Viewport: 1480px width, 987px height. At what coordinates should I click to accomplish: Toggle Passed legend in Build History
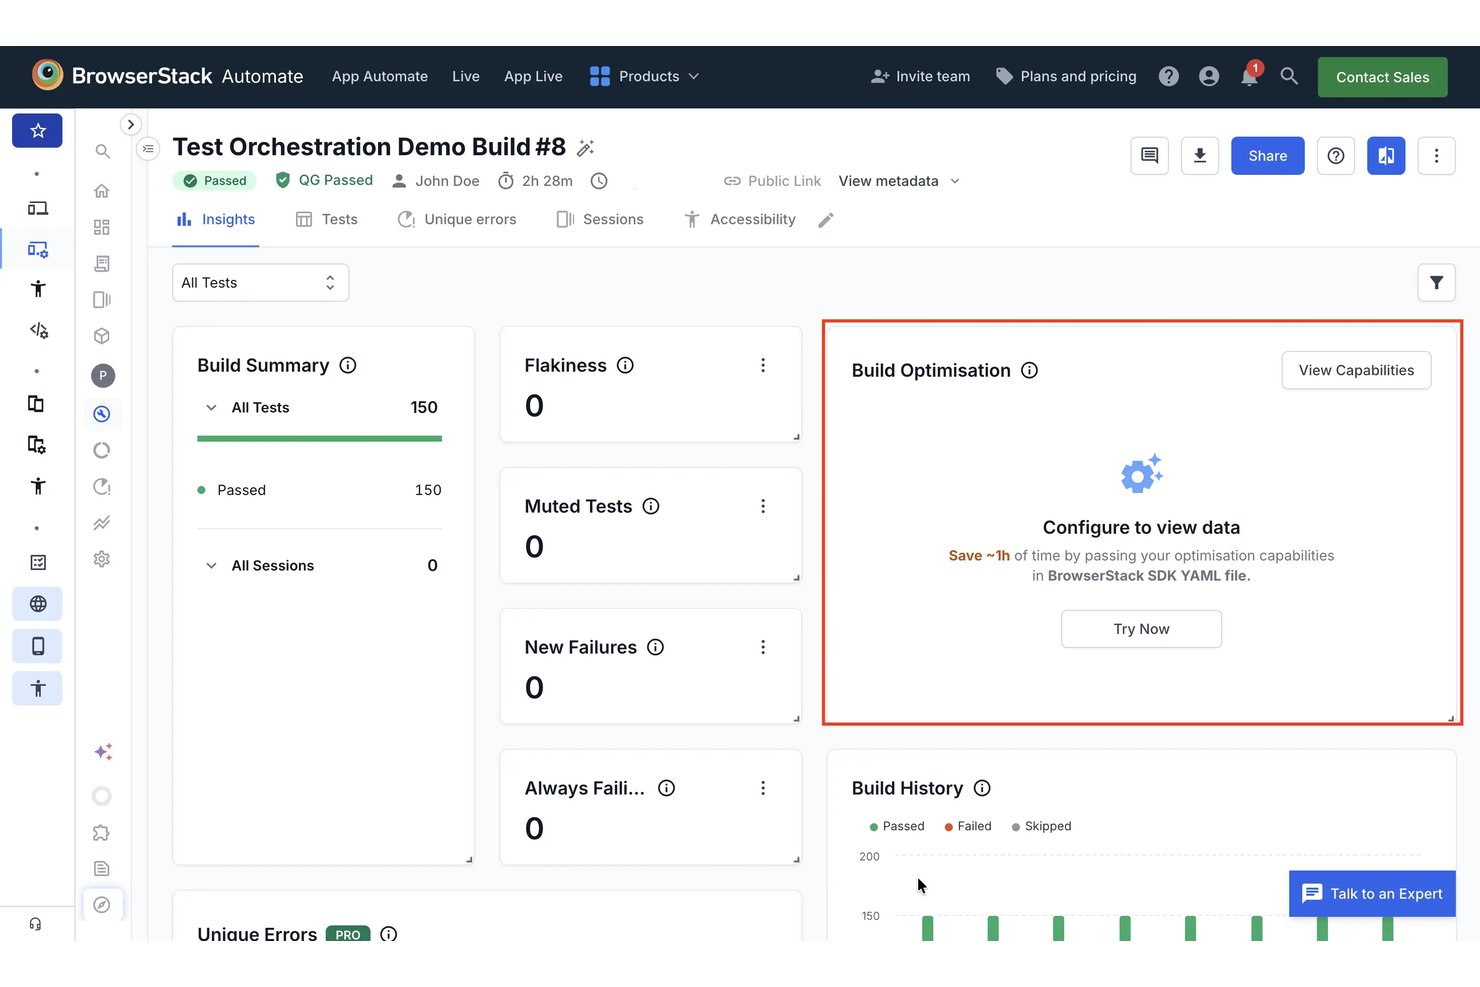coord(897,826)
